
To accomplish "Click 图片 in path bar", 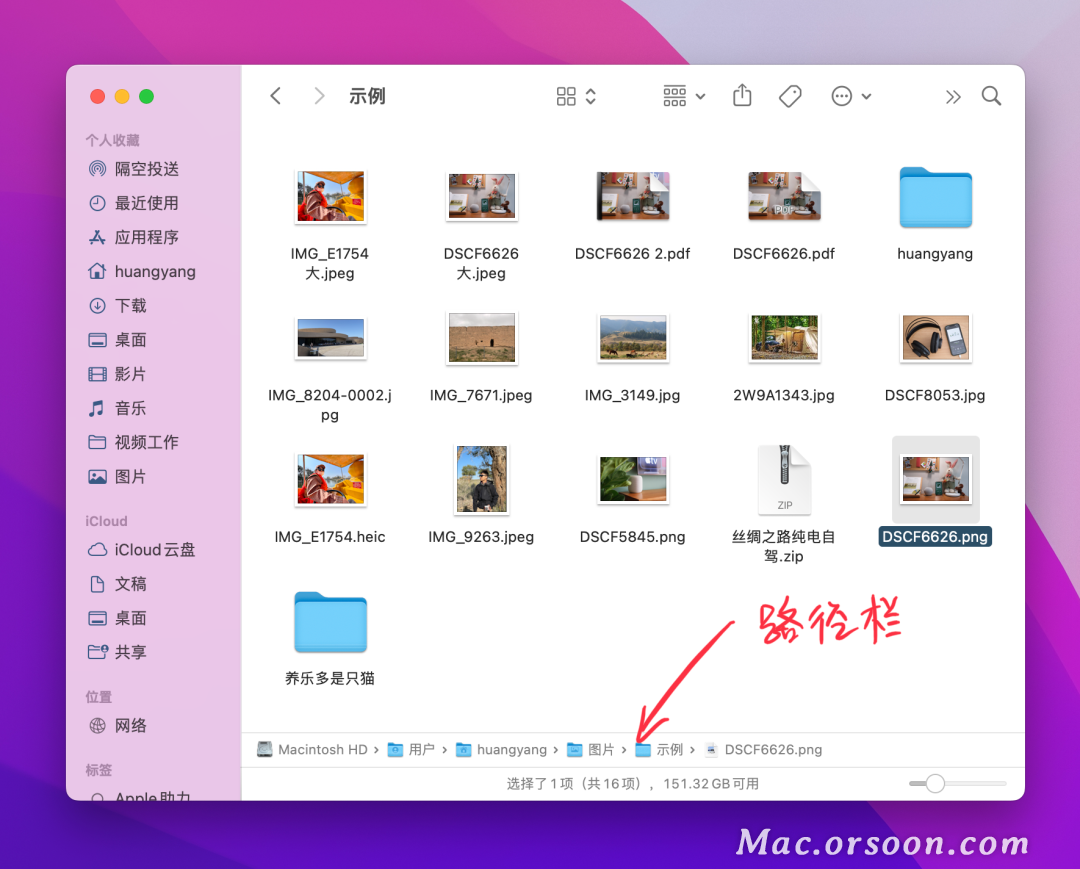I will (x=590, y=749).
